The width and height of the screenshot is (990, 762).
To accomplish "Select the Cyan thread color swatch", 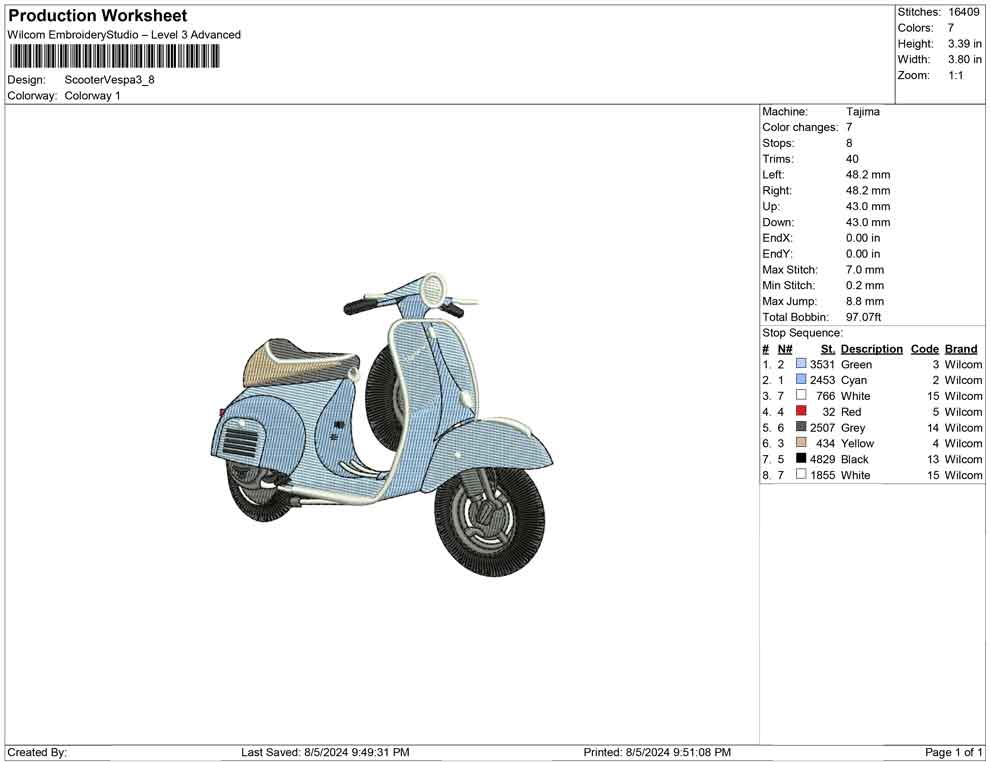I will coord(801,380).
